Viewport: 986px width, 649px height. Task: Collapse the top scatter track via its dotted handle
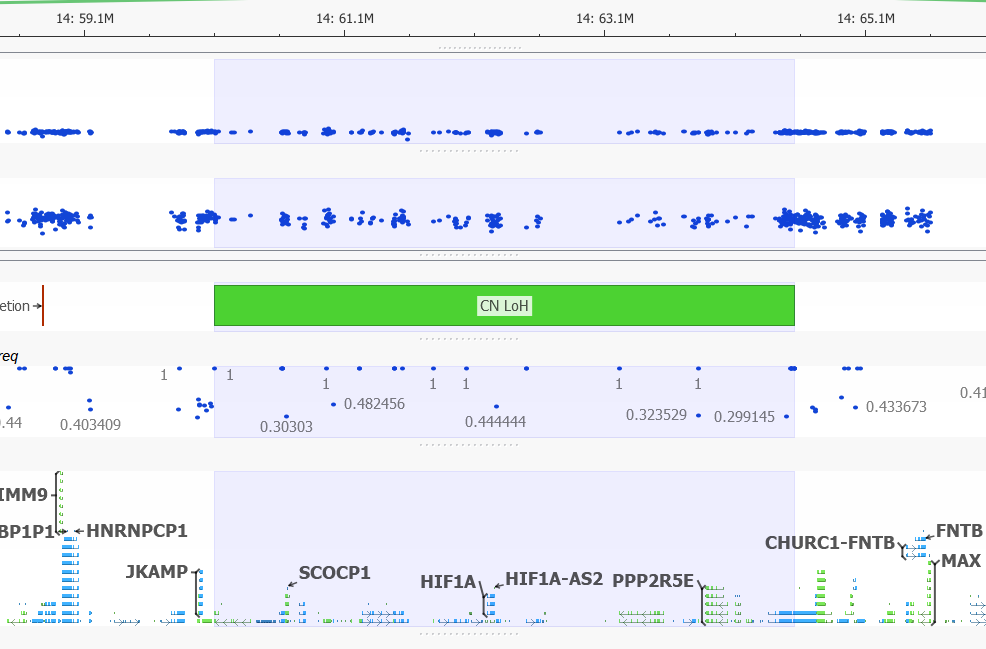tap(470, 151)
